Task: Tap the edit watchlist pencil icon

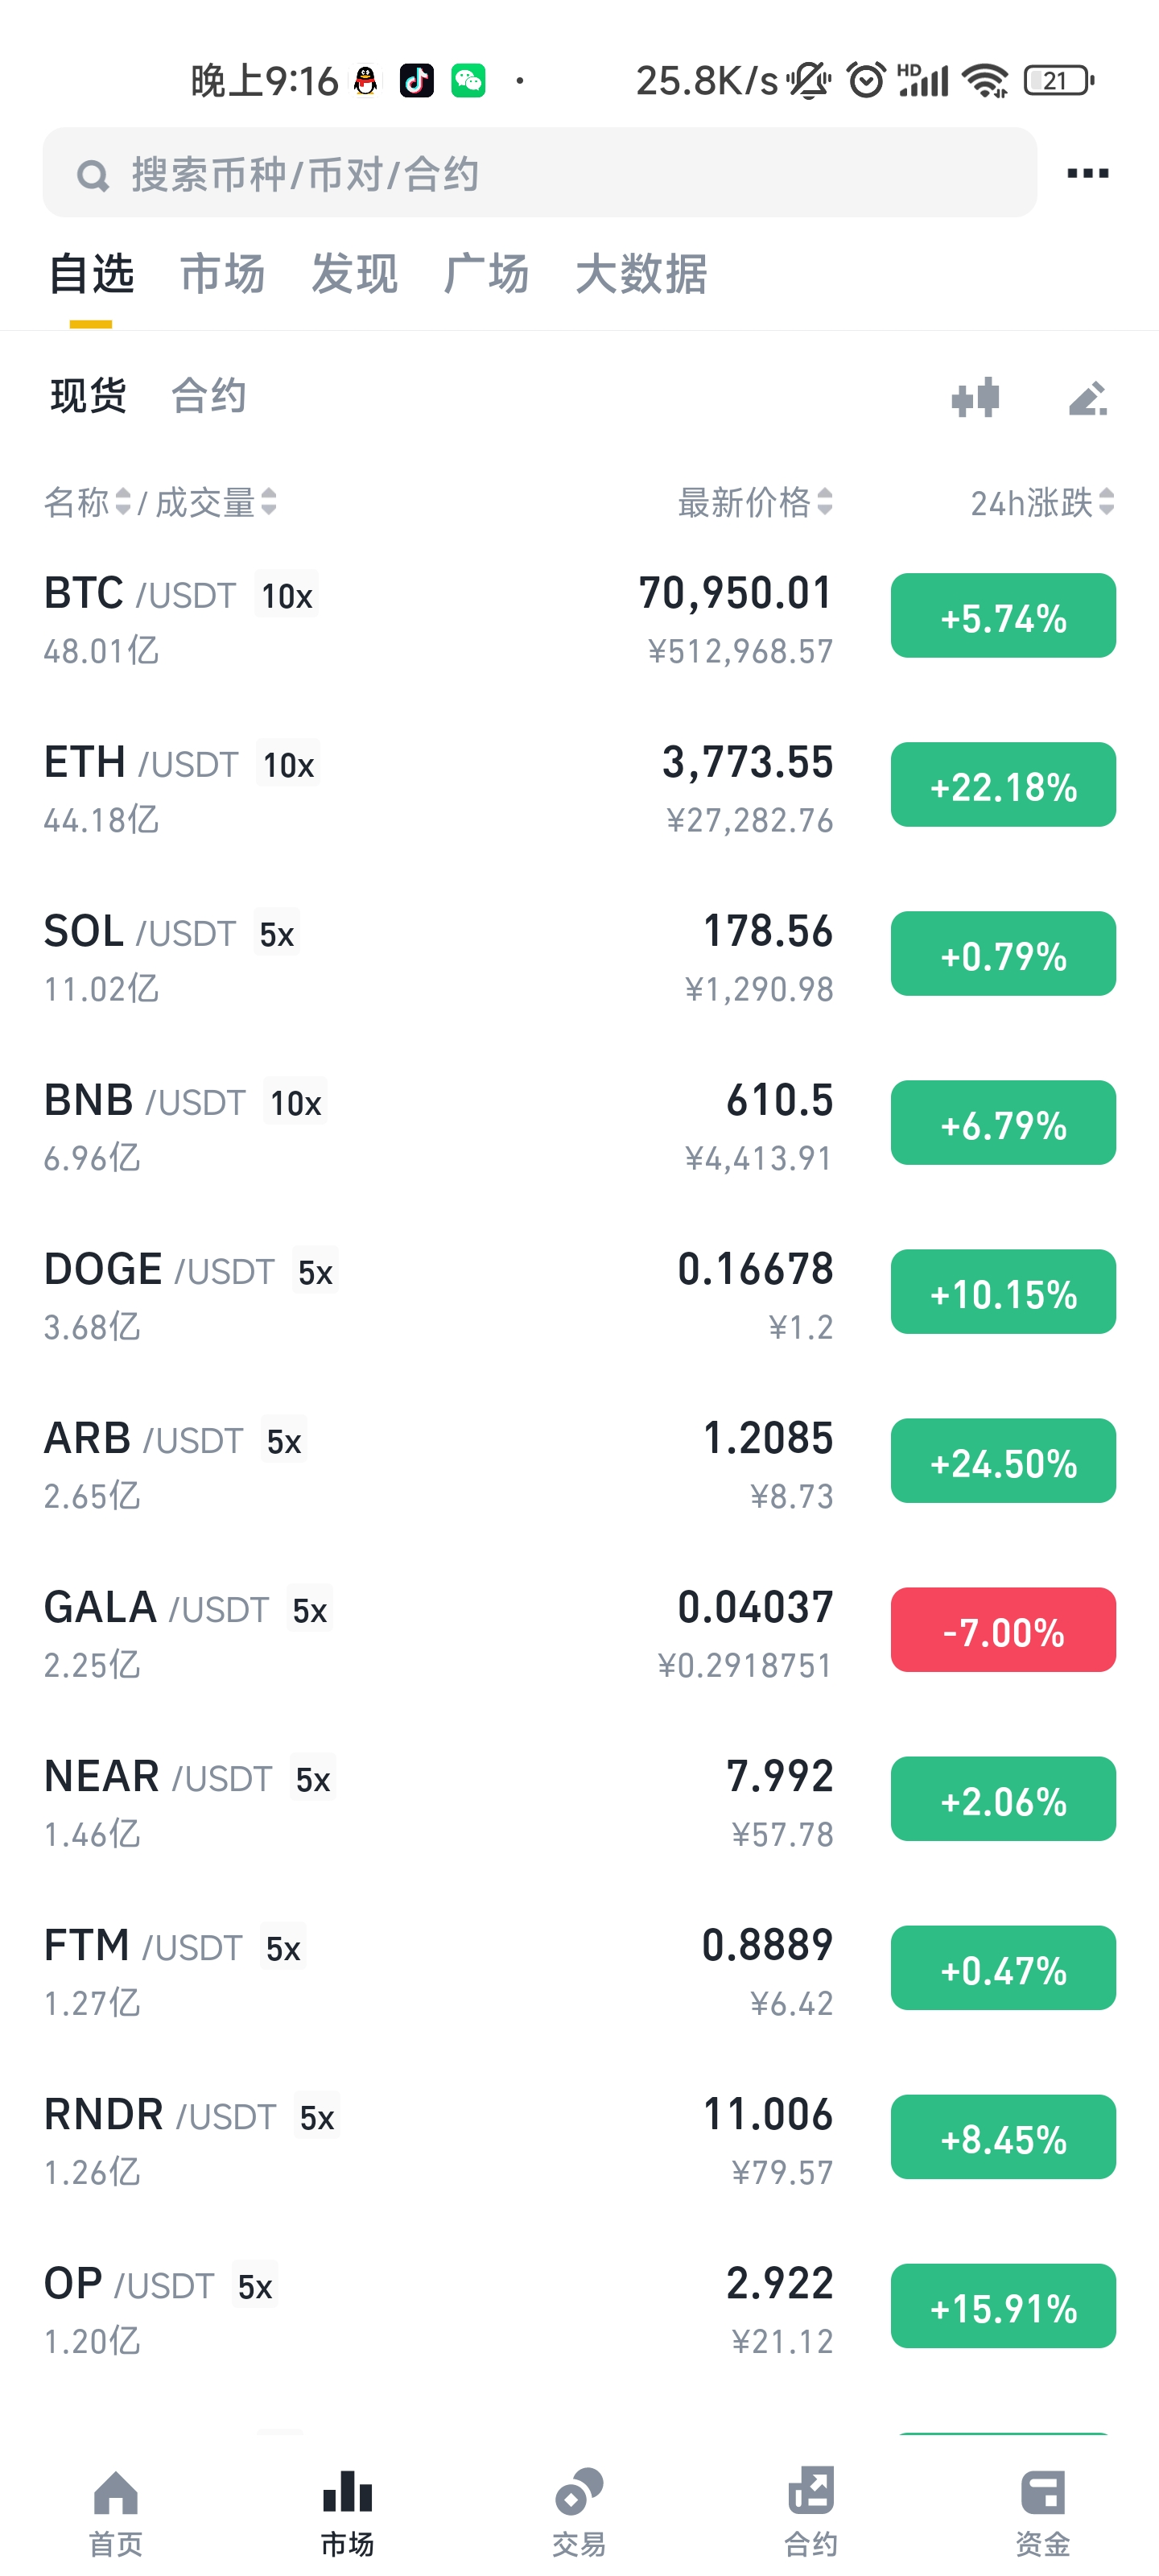Action: (1088, 397)
